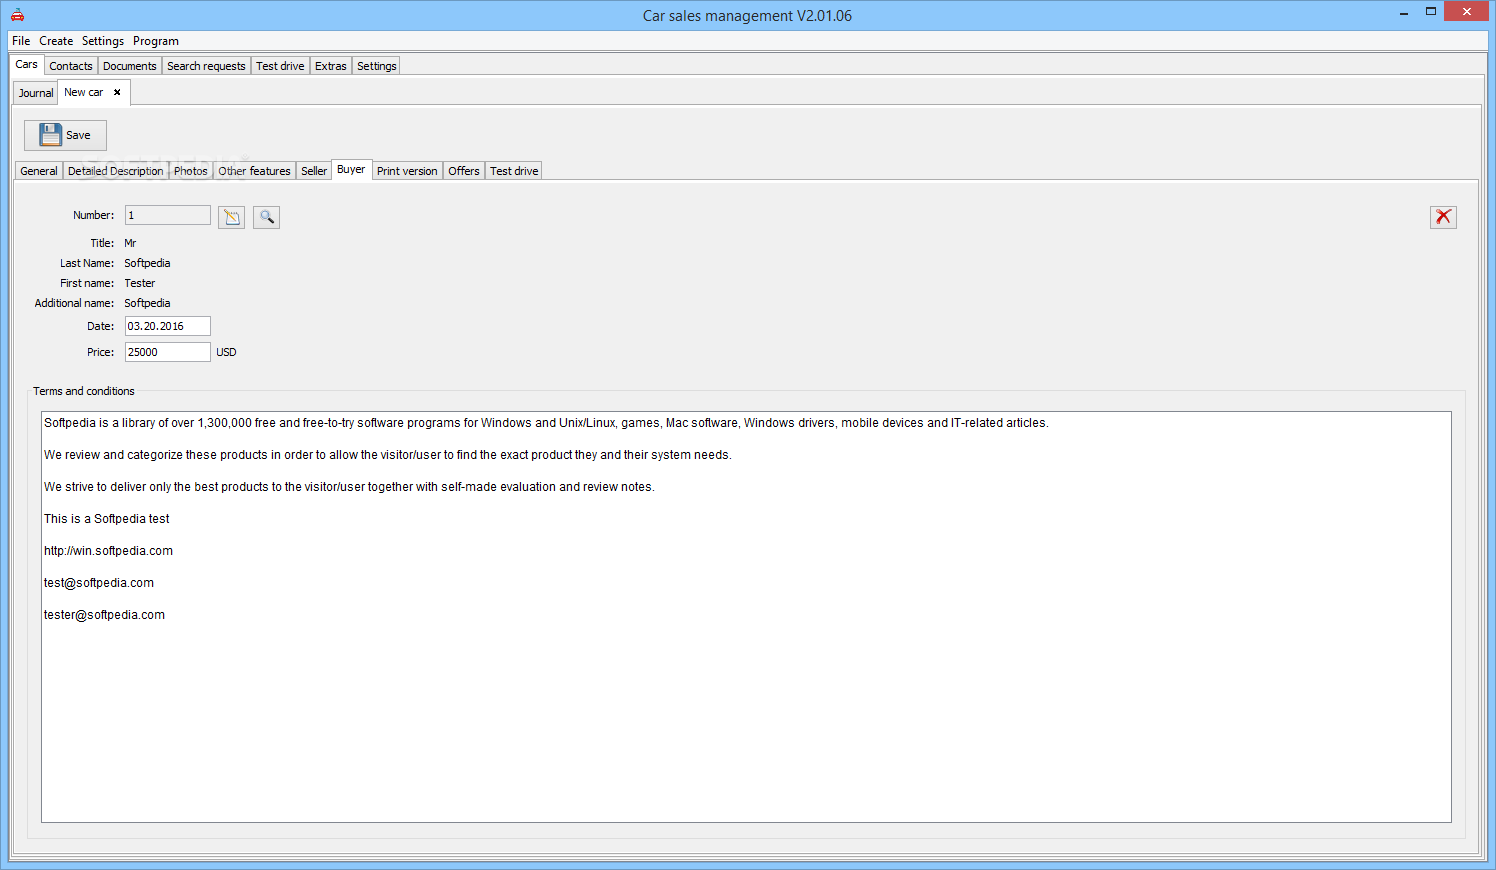Screen dimensions: 1496x870
Task: Click the Save button label
Action: pos(78,135)
